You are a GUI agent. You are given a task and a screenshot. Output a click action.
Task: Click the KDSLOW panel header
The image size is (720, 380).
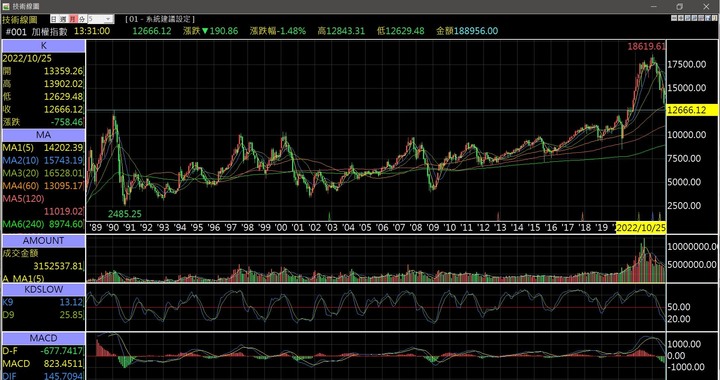coord(44,290)
